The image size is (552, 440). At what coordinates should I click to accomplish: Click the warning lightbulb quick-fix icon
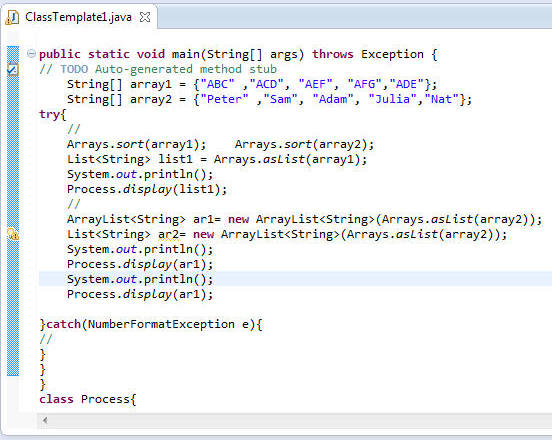tap(13, 234)
